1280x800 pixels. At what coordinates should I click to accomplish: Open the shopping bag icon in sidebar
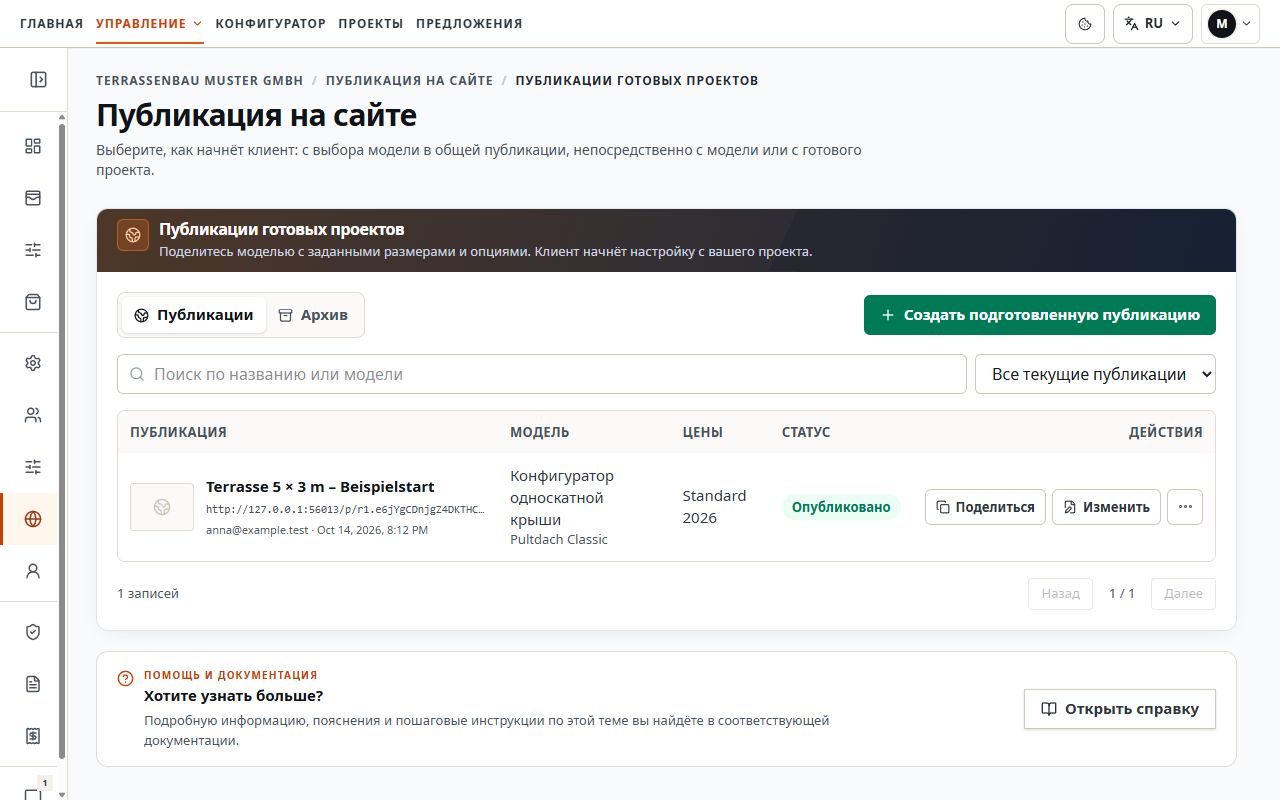click(x=33, y=302)
